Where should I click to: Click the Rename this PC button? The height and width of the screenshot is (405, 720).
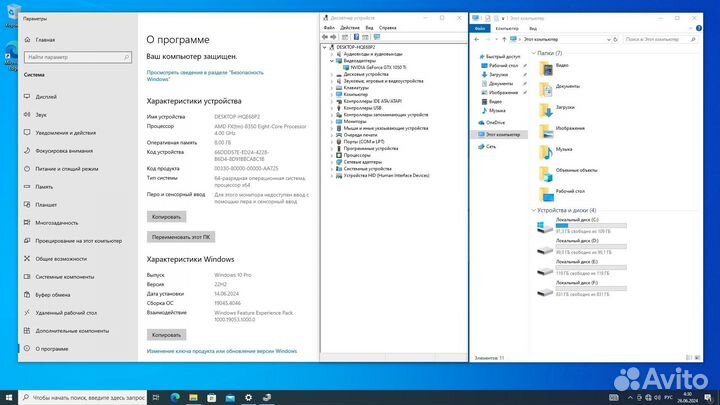point(181,237)
